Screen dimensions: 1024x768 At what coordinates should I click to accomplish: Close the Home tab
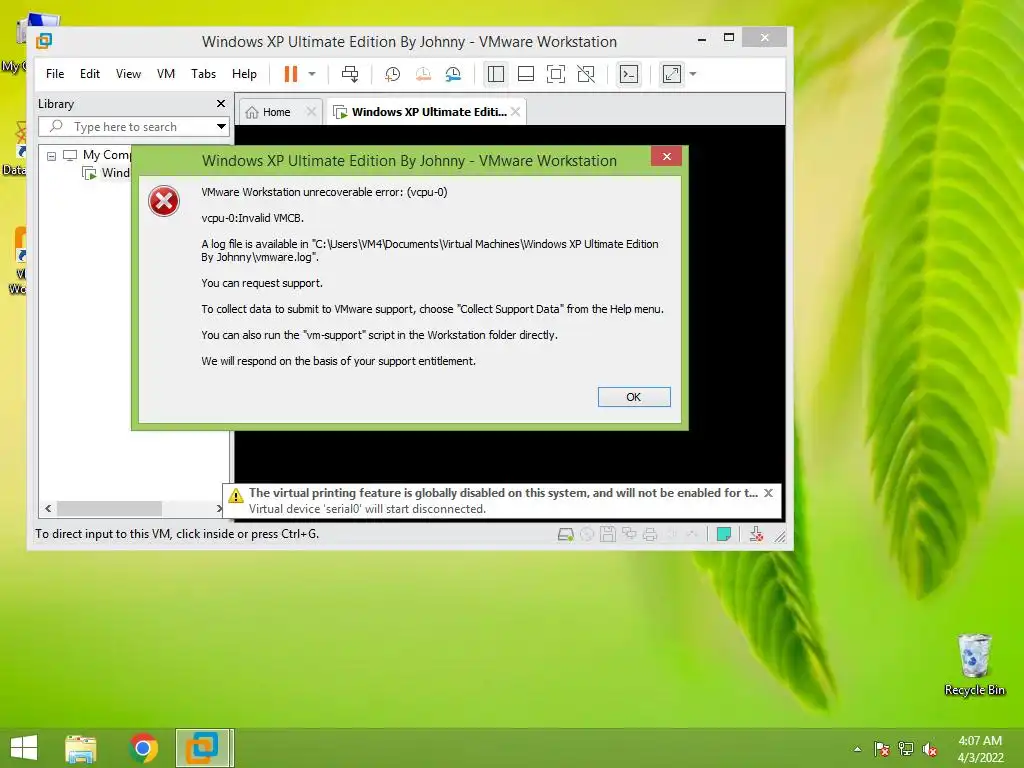(x=312, y=112)
